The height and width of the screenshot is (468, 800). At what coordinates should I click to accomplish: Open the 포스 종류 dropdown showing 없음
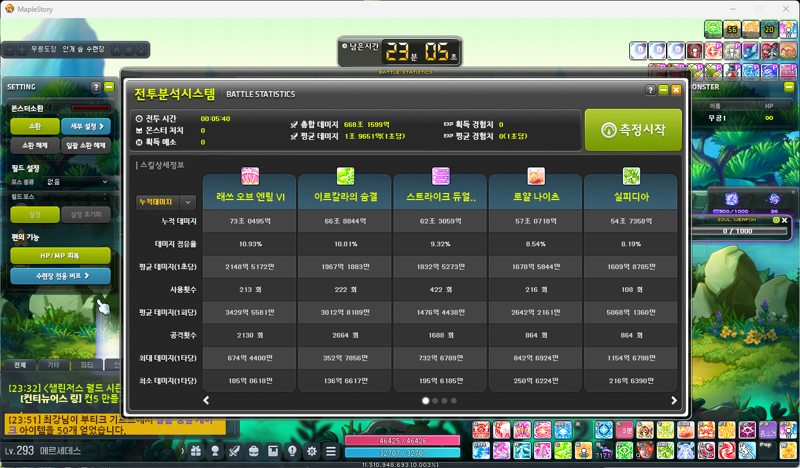[77, 182]
